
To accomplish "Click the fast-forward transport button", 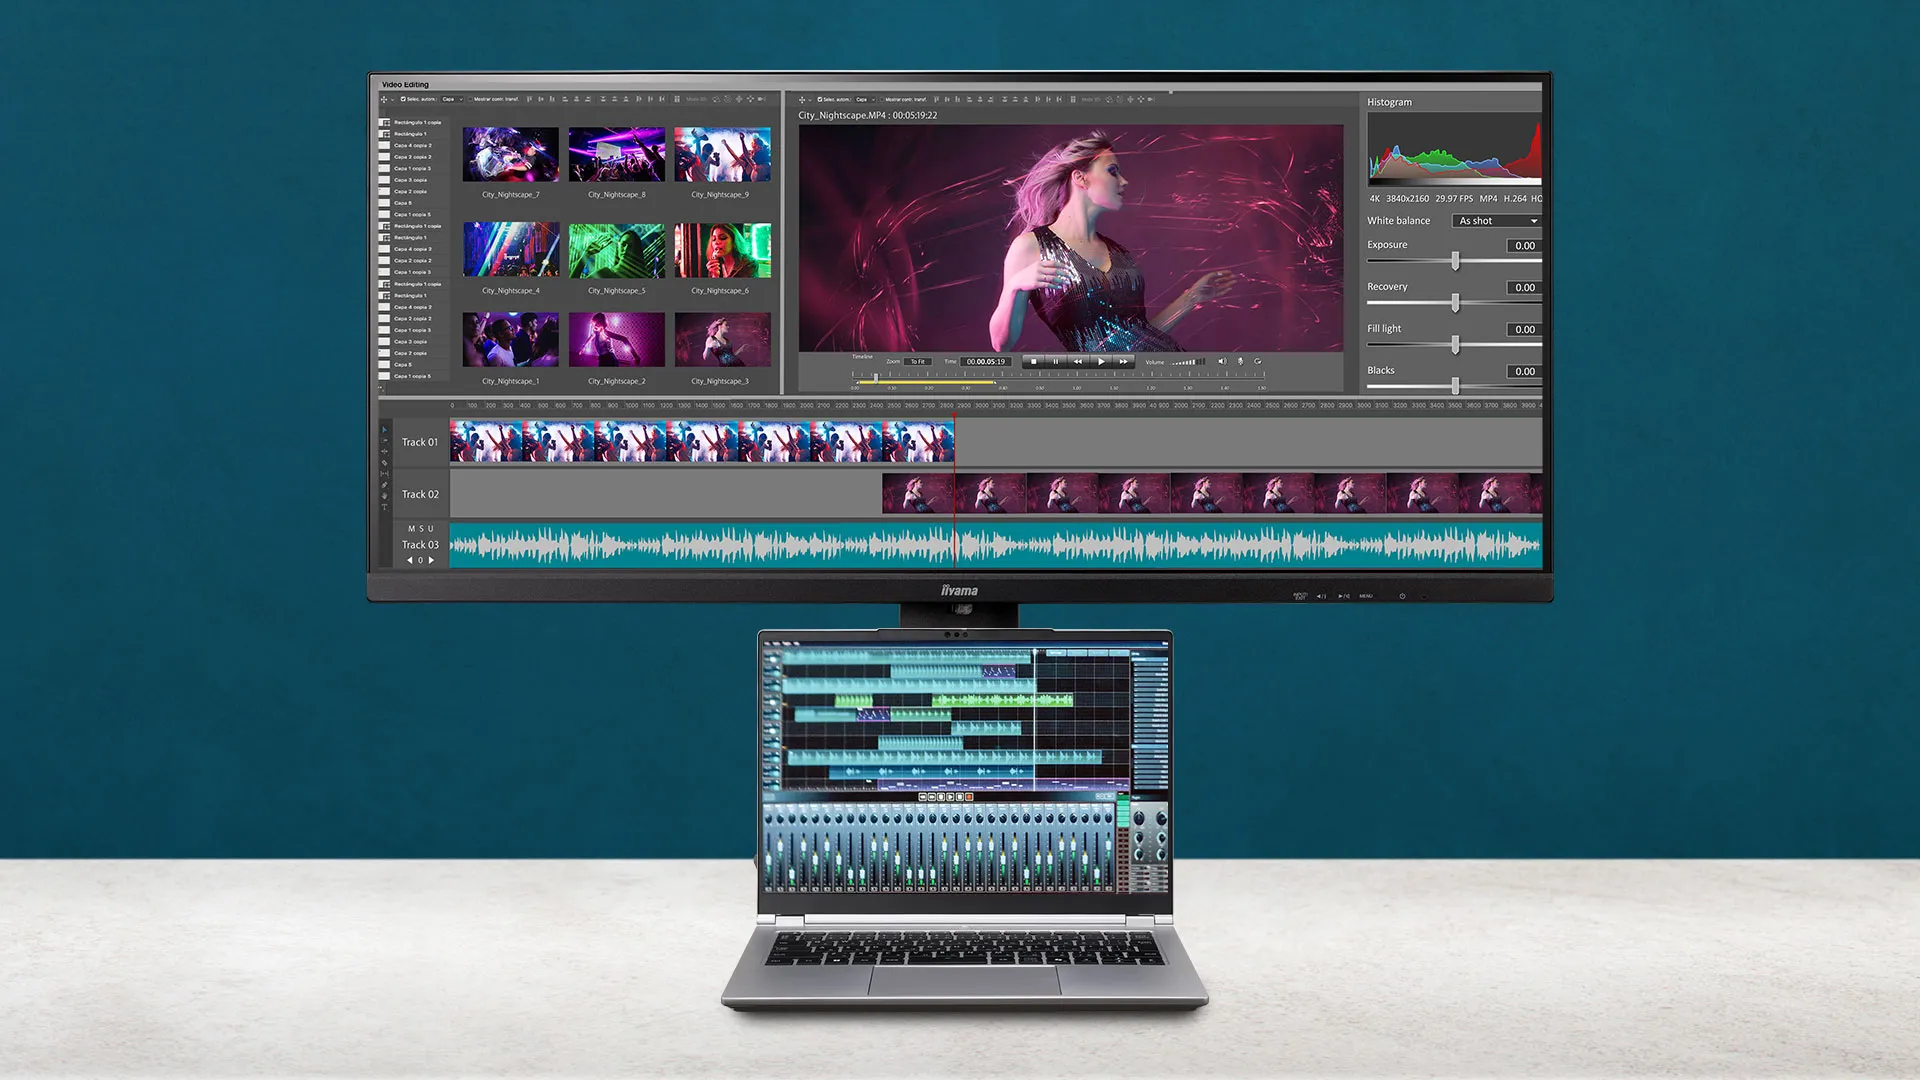I will [x=1124, y=362].
